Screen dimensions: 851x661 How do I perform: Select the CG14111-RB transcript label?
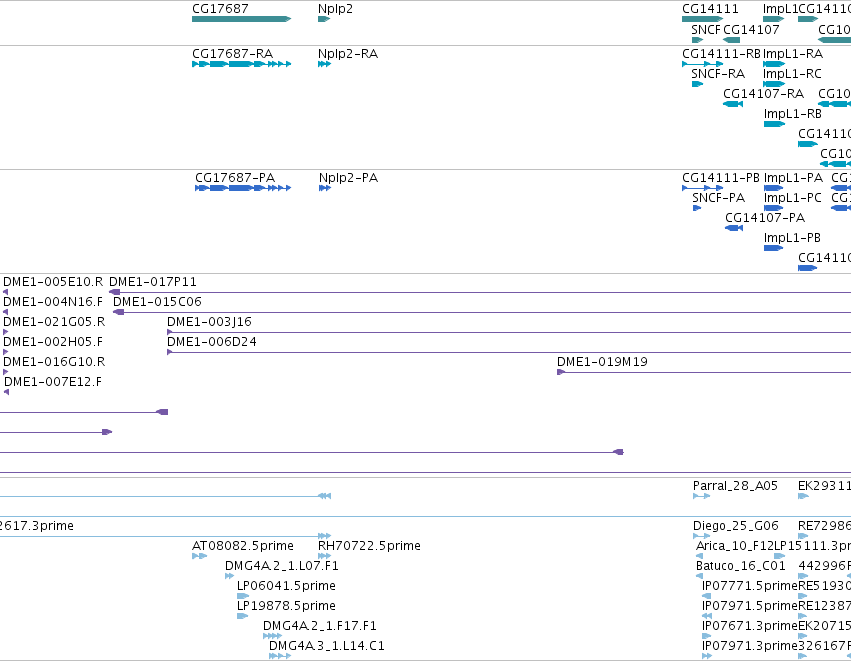(x=721, y=54)
